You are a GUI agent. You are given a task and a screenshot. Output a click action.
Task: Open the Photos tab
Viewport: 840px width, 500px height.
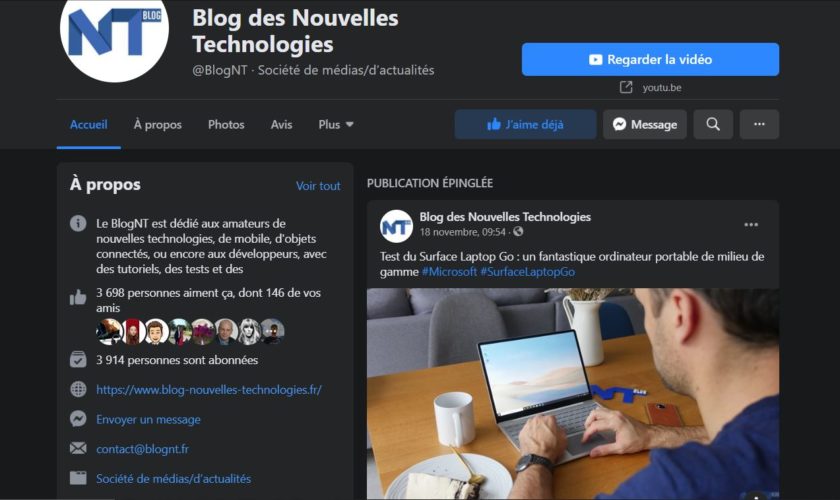click(x=226, y=124)
